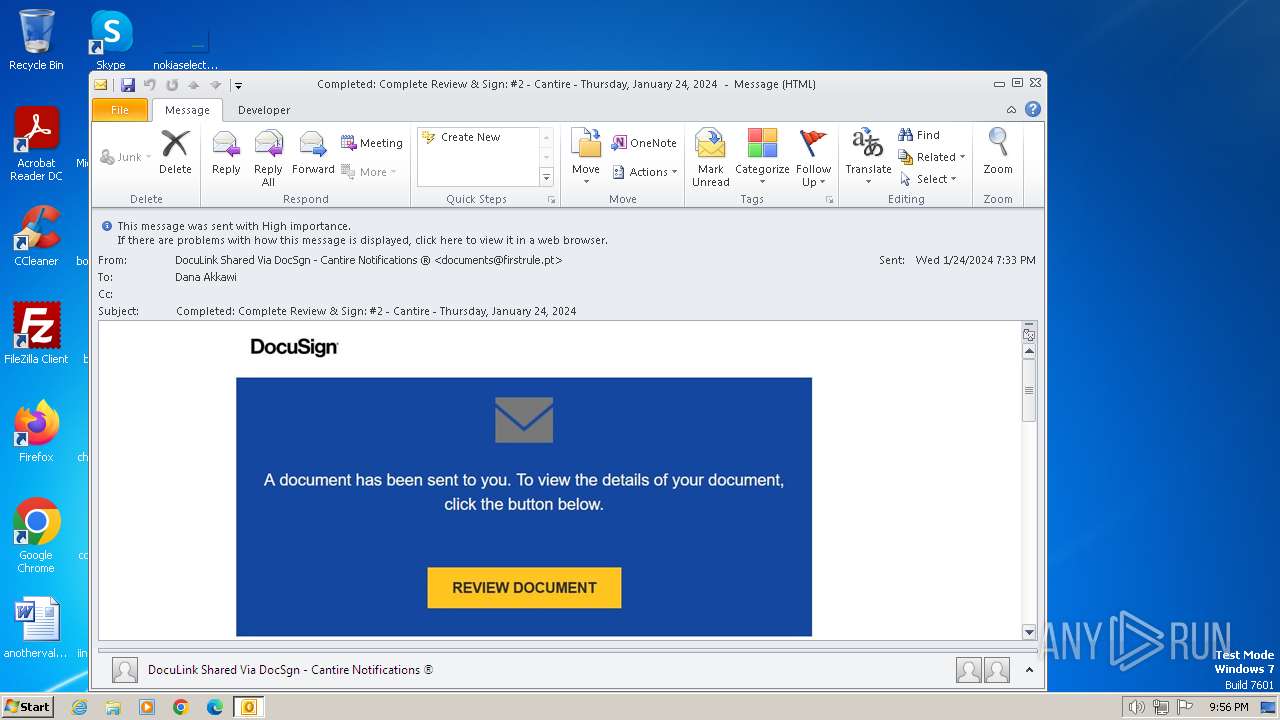Screen dimensions: 1280x720
Task: Expand the People Pane arrow
Action: coord(1029,670)
